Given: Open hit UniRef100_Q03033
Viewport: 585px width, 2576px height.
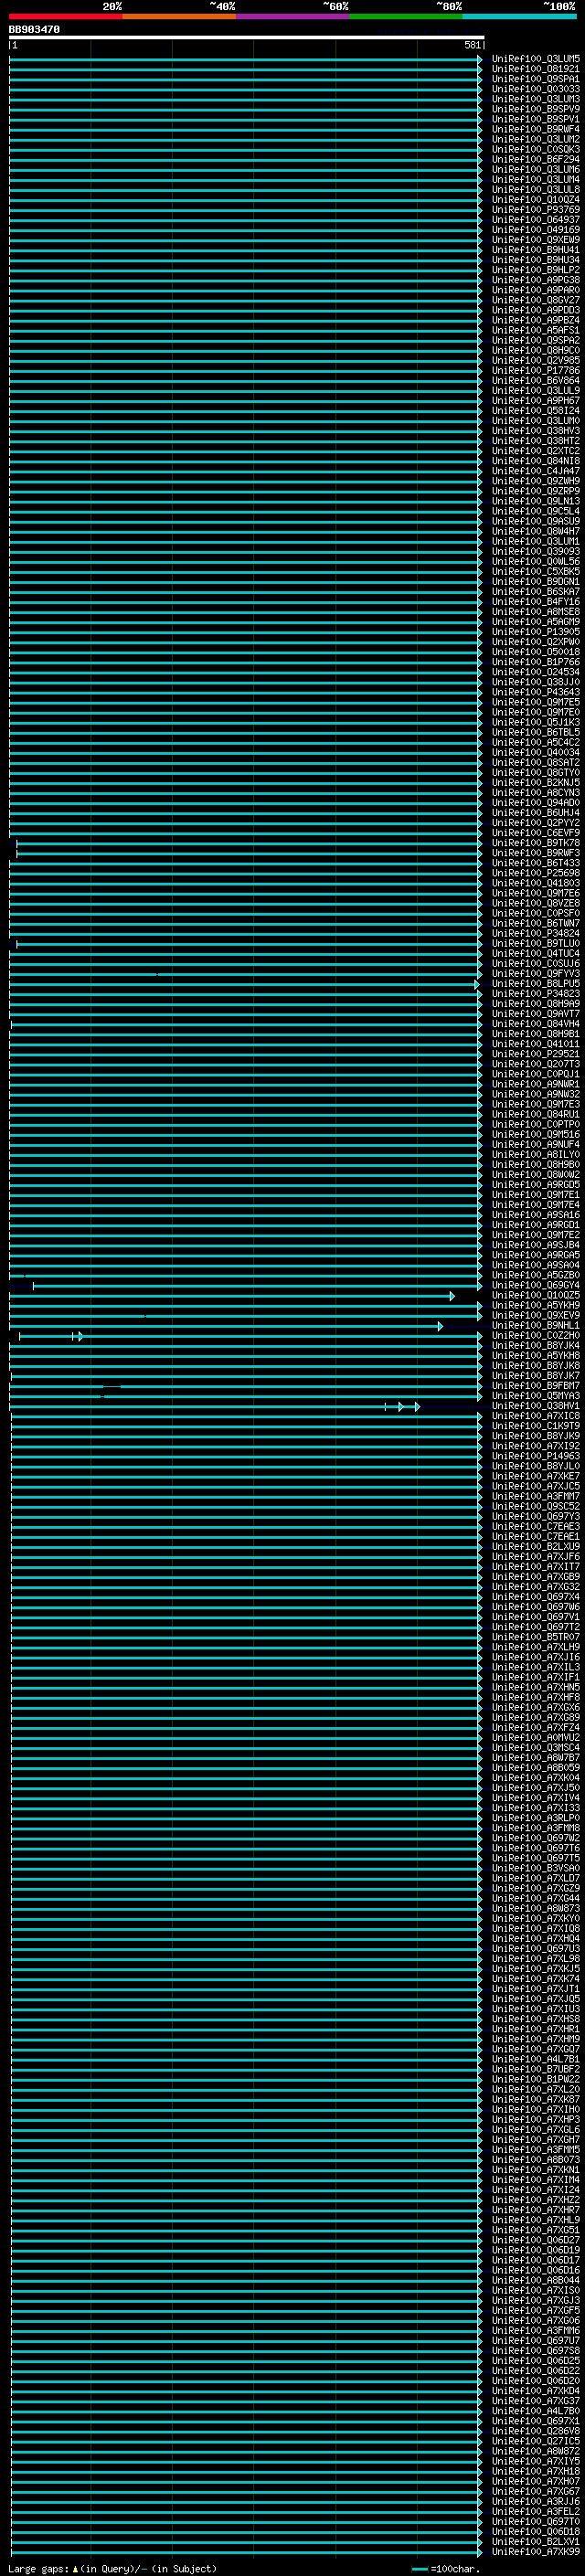Looking at the screenshot, I should [536, 89].
